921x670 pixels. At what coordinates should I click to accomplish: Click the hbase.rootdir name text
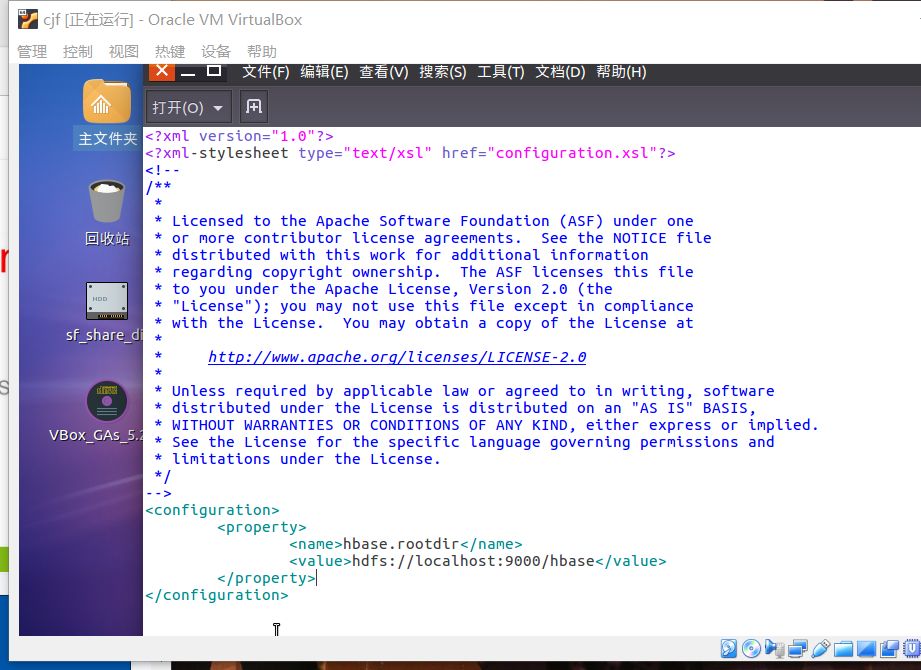(401, 544)
